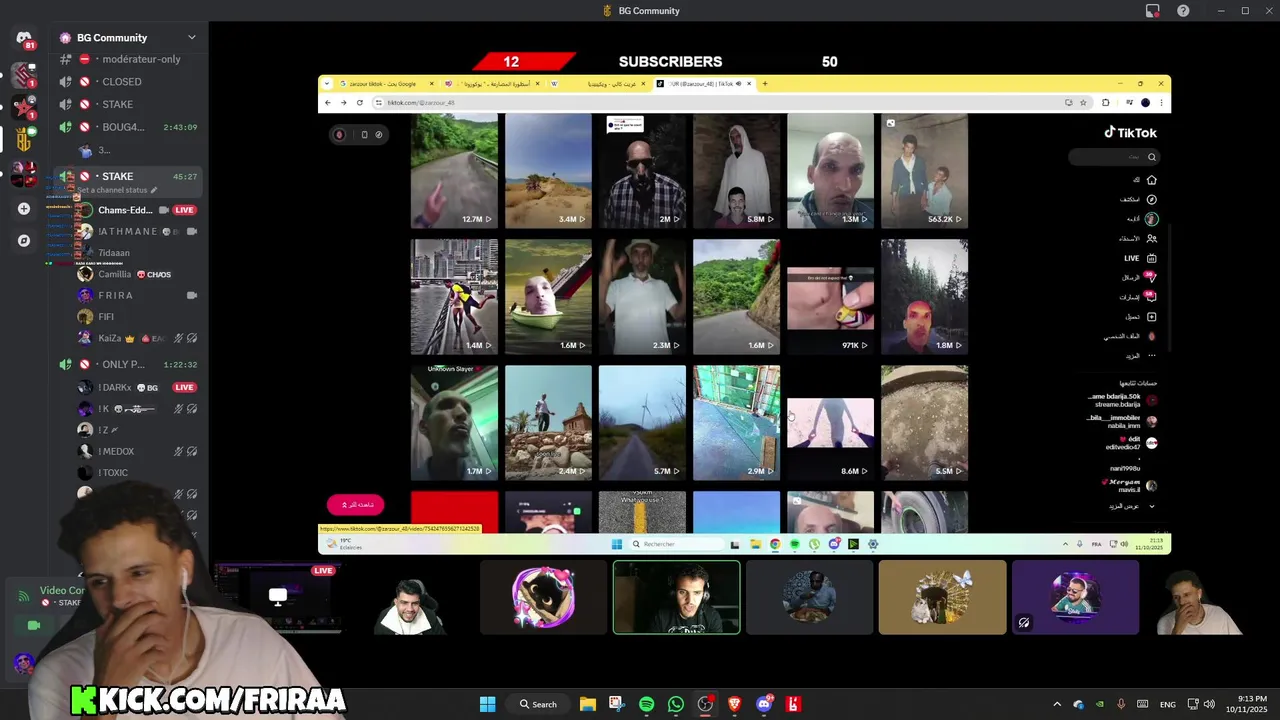Join the BOUG4... voice channel
The height and width of the screenshot is (720, 1280).
point(130,127)
